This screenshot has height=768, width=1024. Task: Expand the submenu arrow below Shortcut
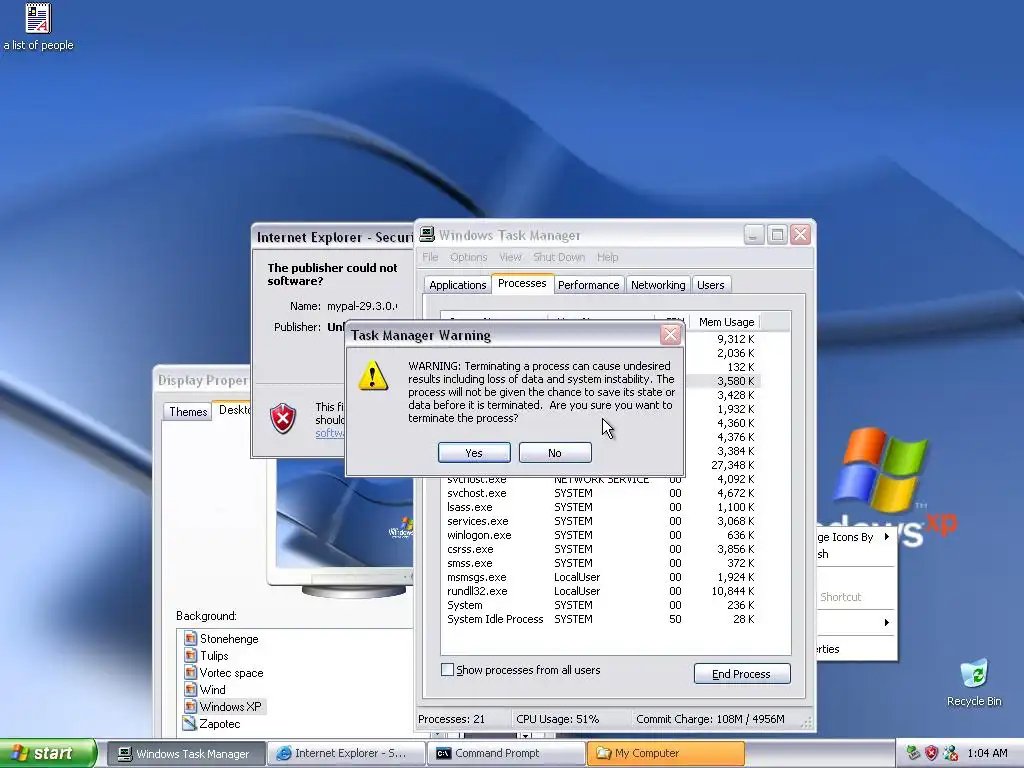[x=886, y=622]
